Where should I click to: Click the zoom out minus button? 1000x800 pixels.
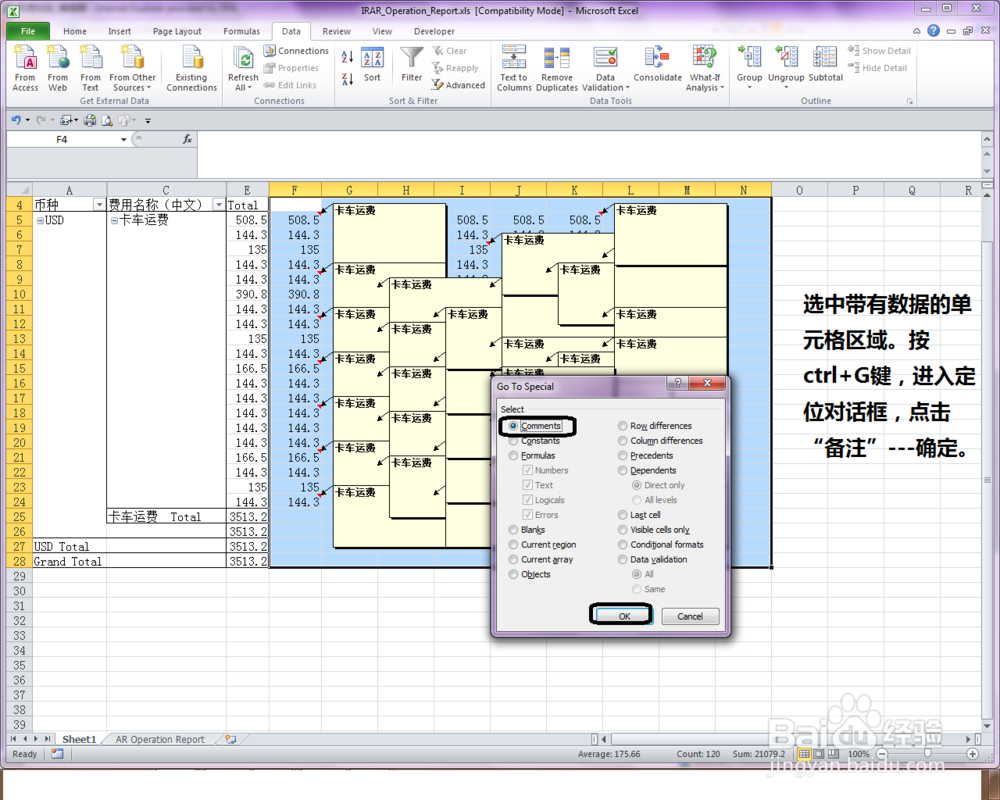(882, 754)
